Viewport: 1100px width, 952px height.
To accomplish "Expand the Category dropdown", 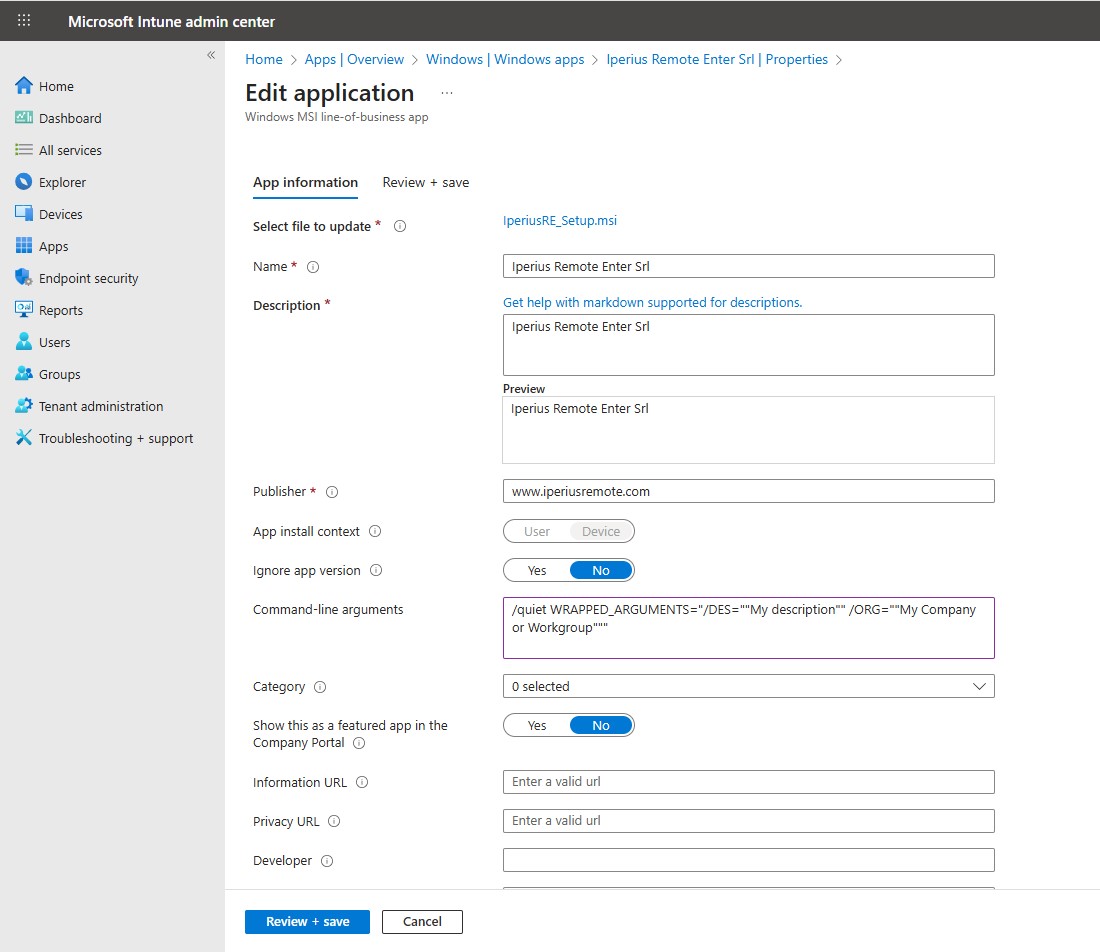I will click(748, 687).
